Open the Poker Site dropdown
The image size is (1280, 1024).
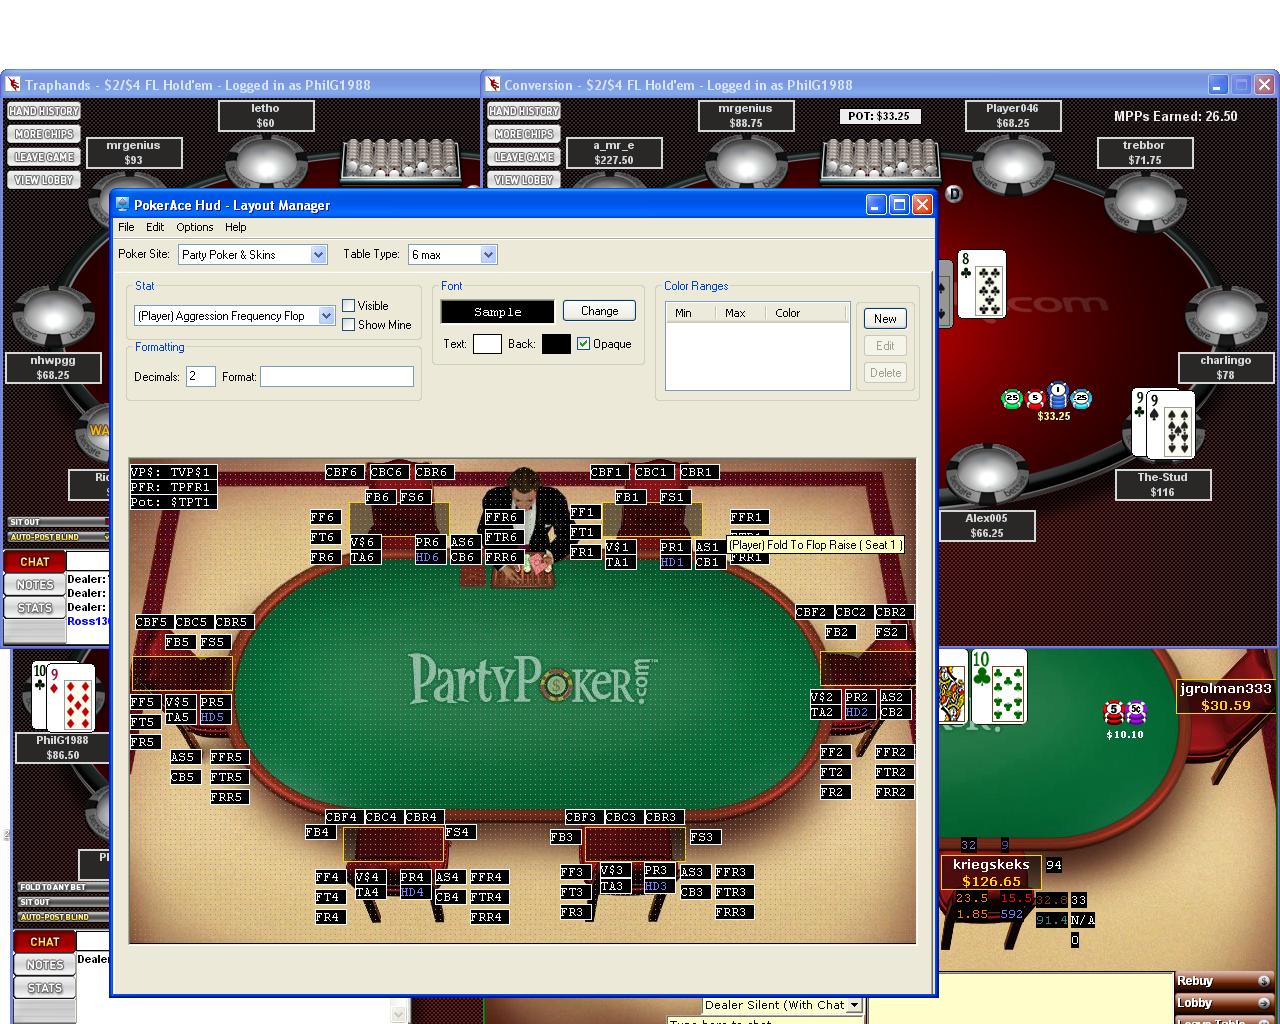(x=318, y=255)
